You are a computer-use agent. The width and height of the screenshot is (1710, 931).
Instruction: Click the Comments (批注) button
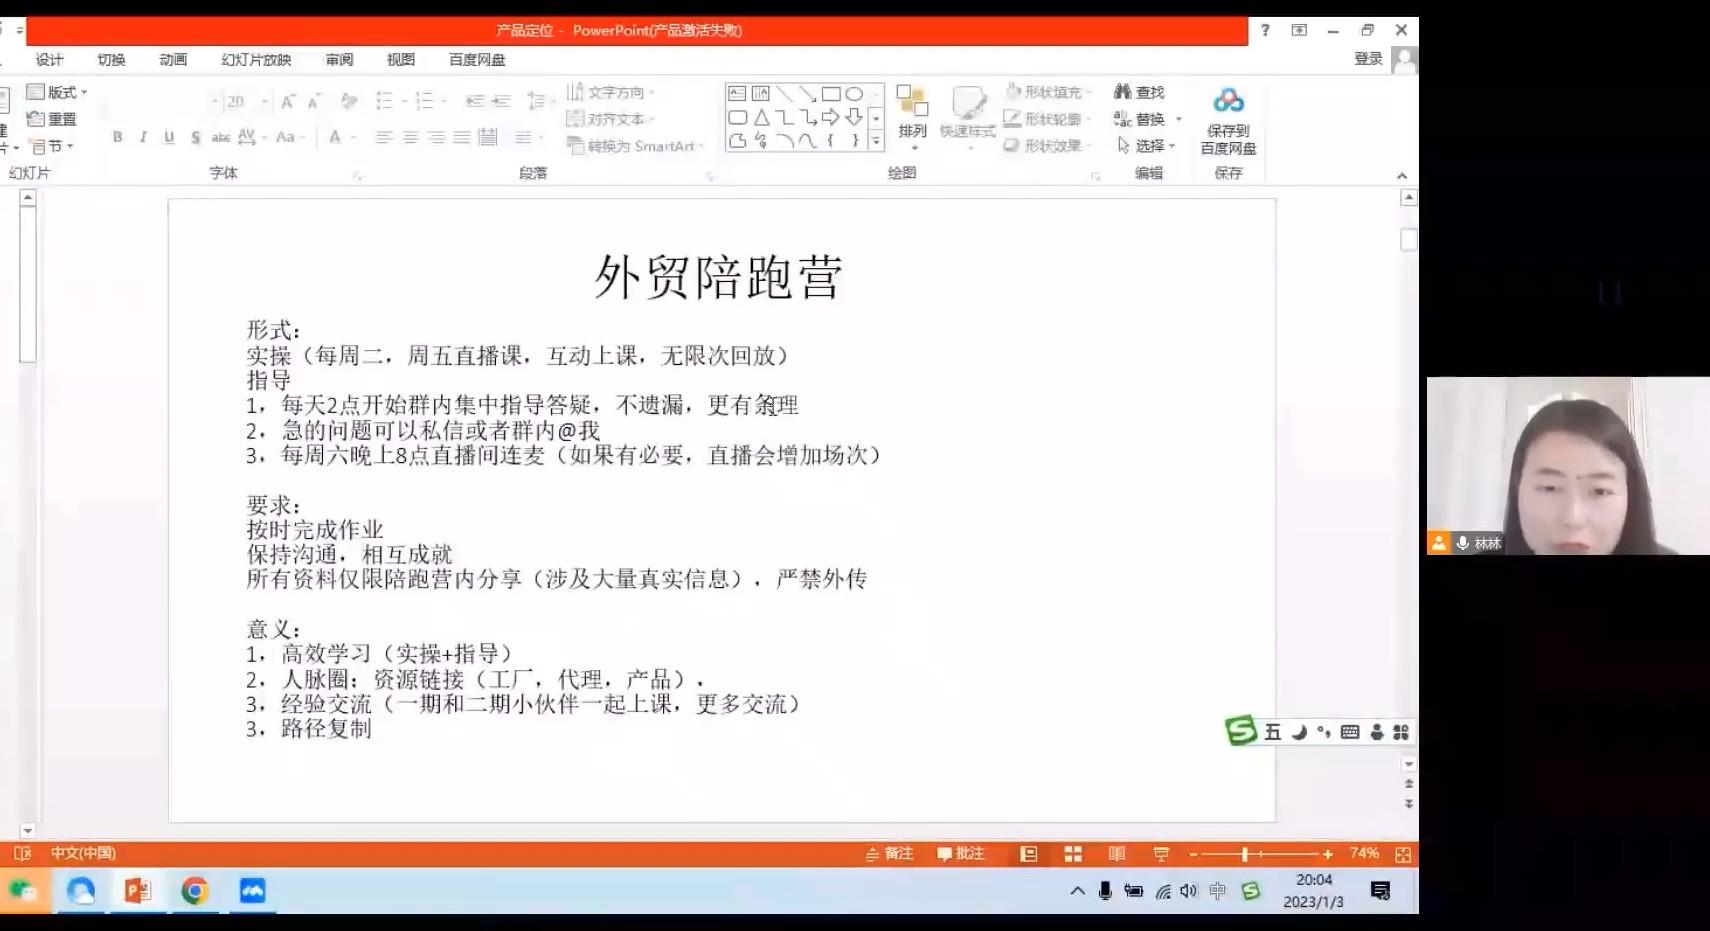961,854
